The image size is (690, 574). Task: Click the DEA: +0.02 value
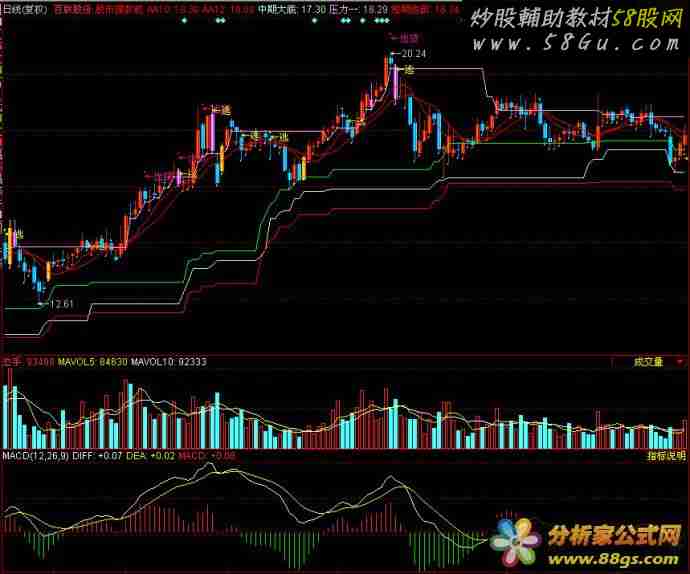(x=150, y=456)
